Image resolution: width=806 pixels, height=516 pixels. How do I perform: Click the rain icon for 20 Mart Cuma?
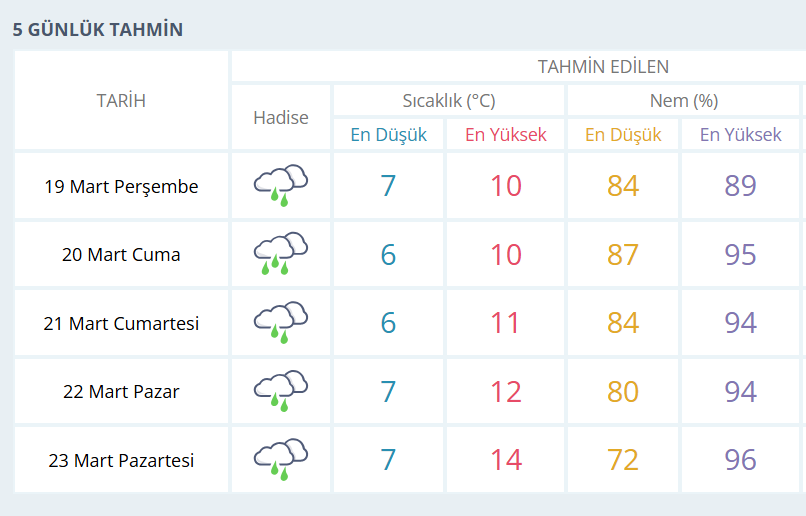[280, 254]
